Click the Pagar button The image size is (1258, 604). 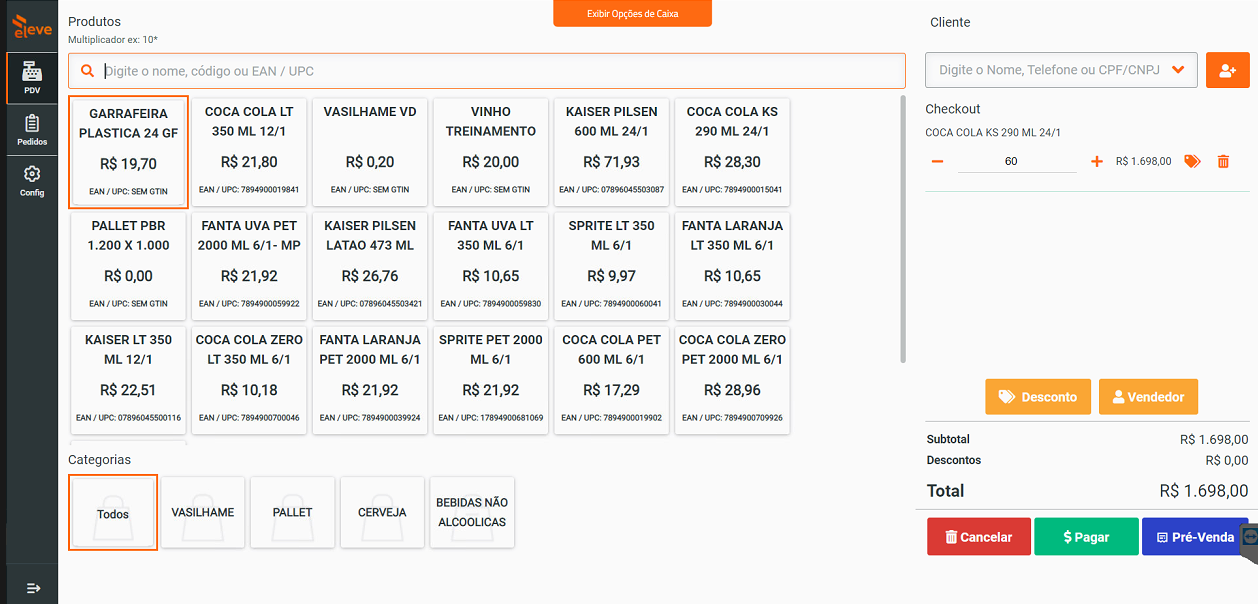pos(1086,537)
